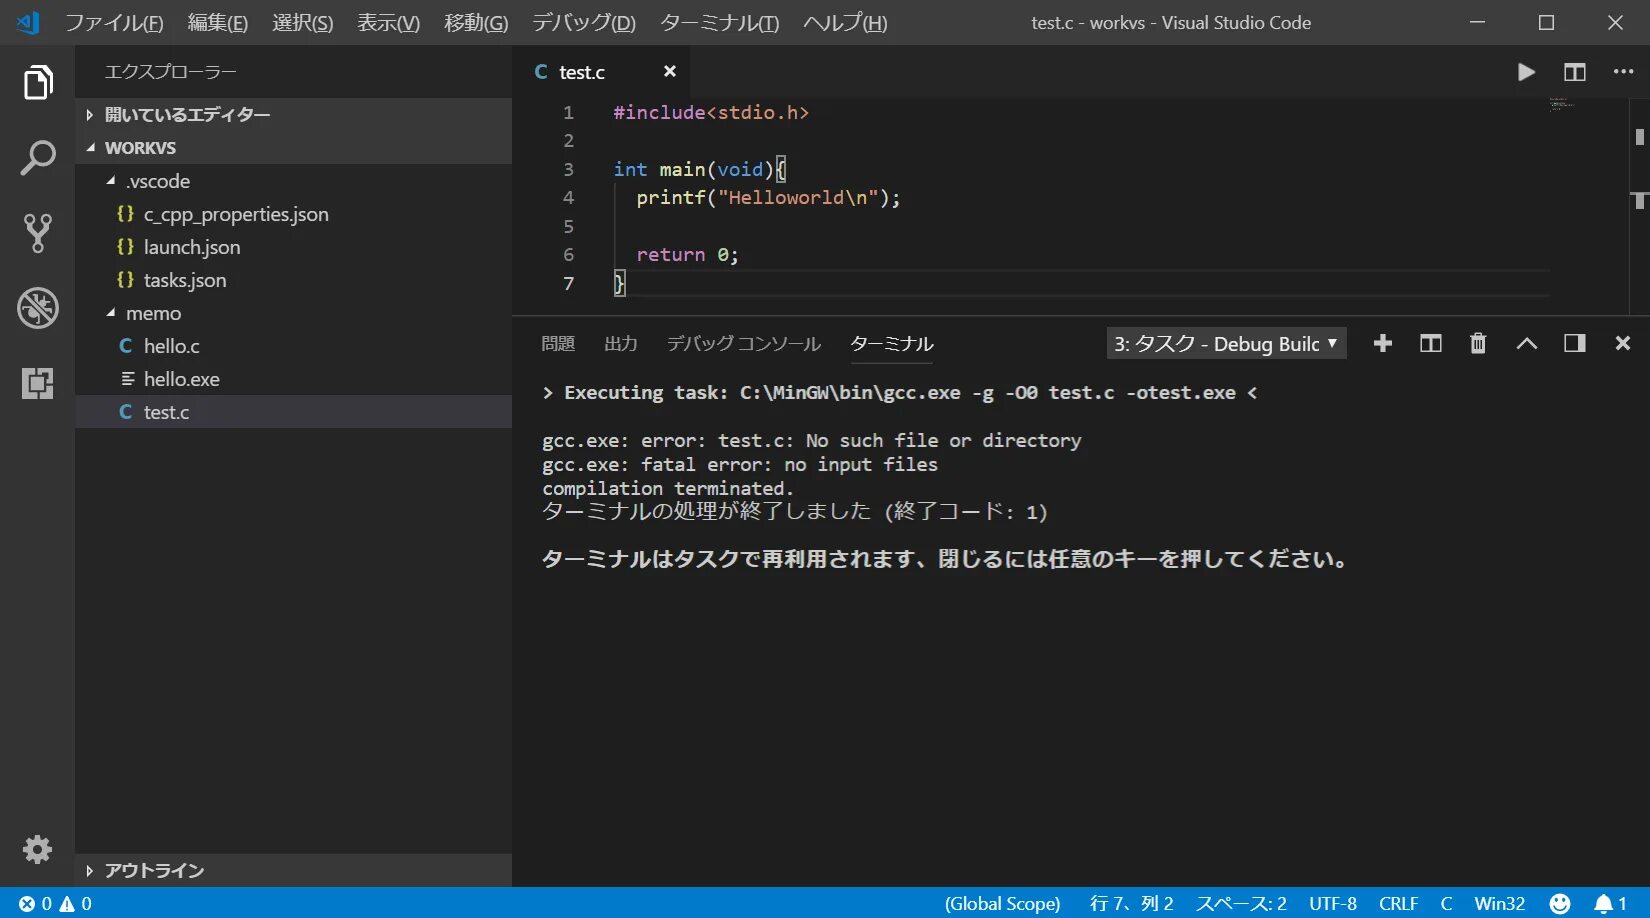This screenshot has height=918, width=1650.
Task: Maximize the panel with the up chevron
Action: pyautogui.click(x=1526, y=344)
